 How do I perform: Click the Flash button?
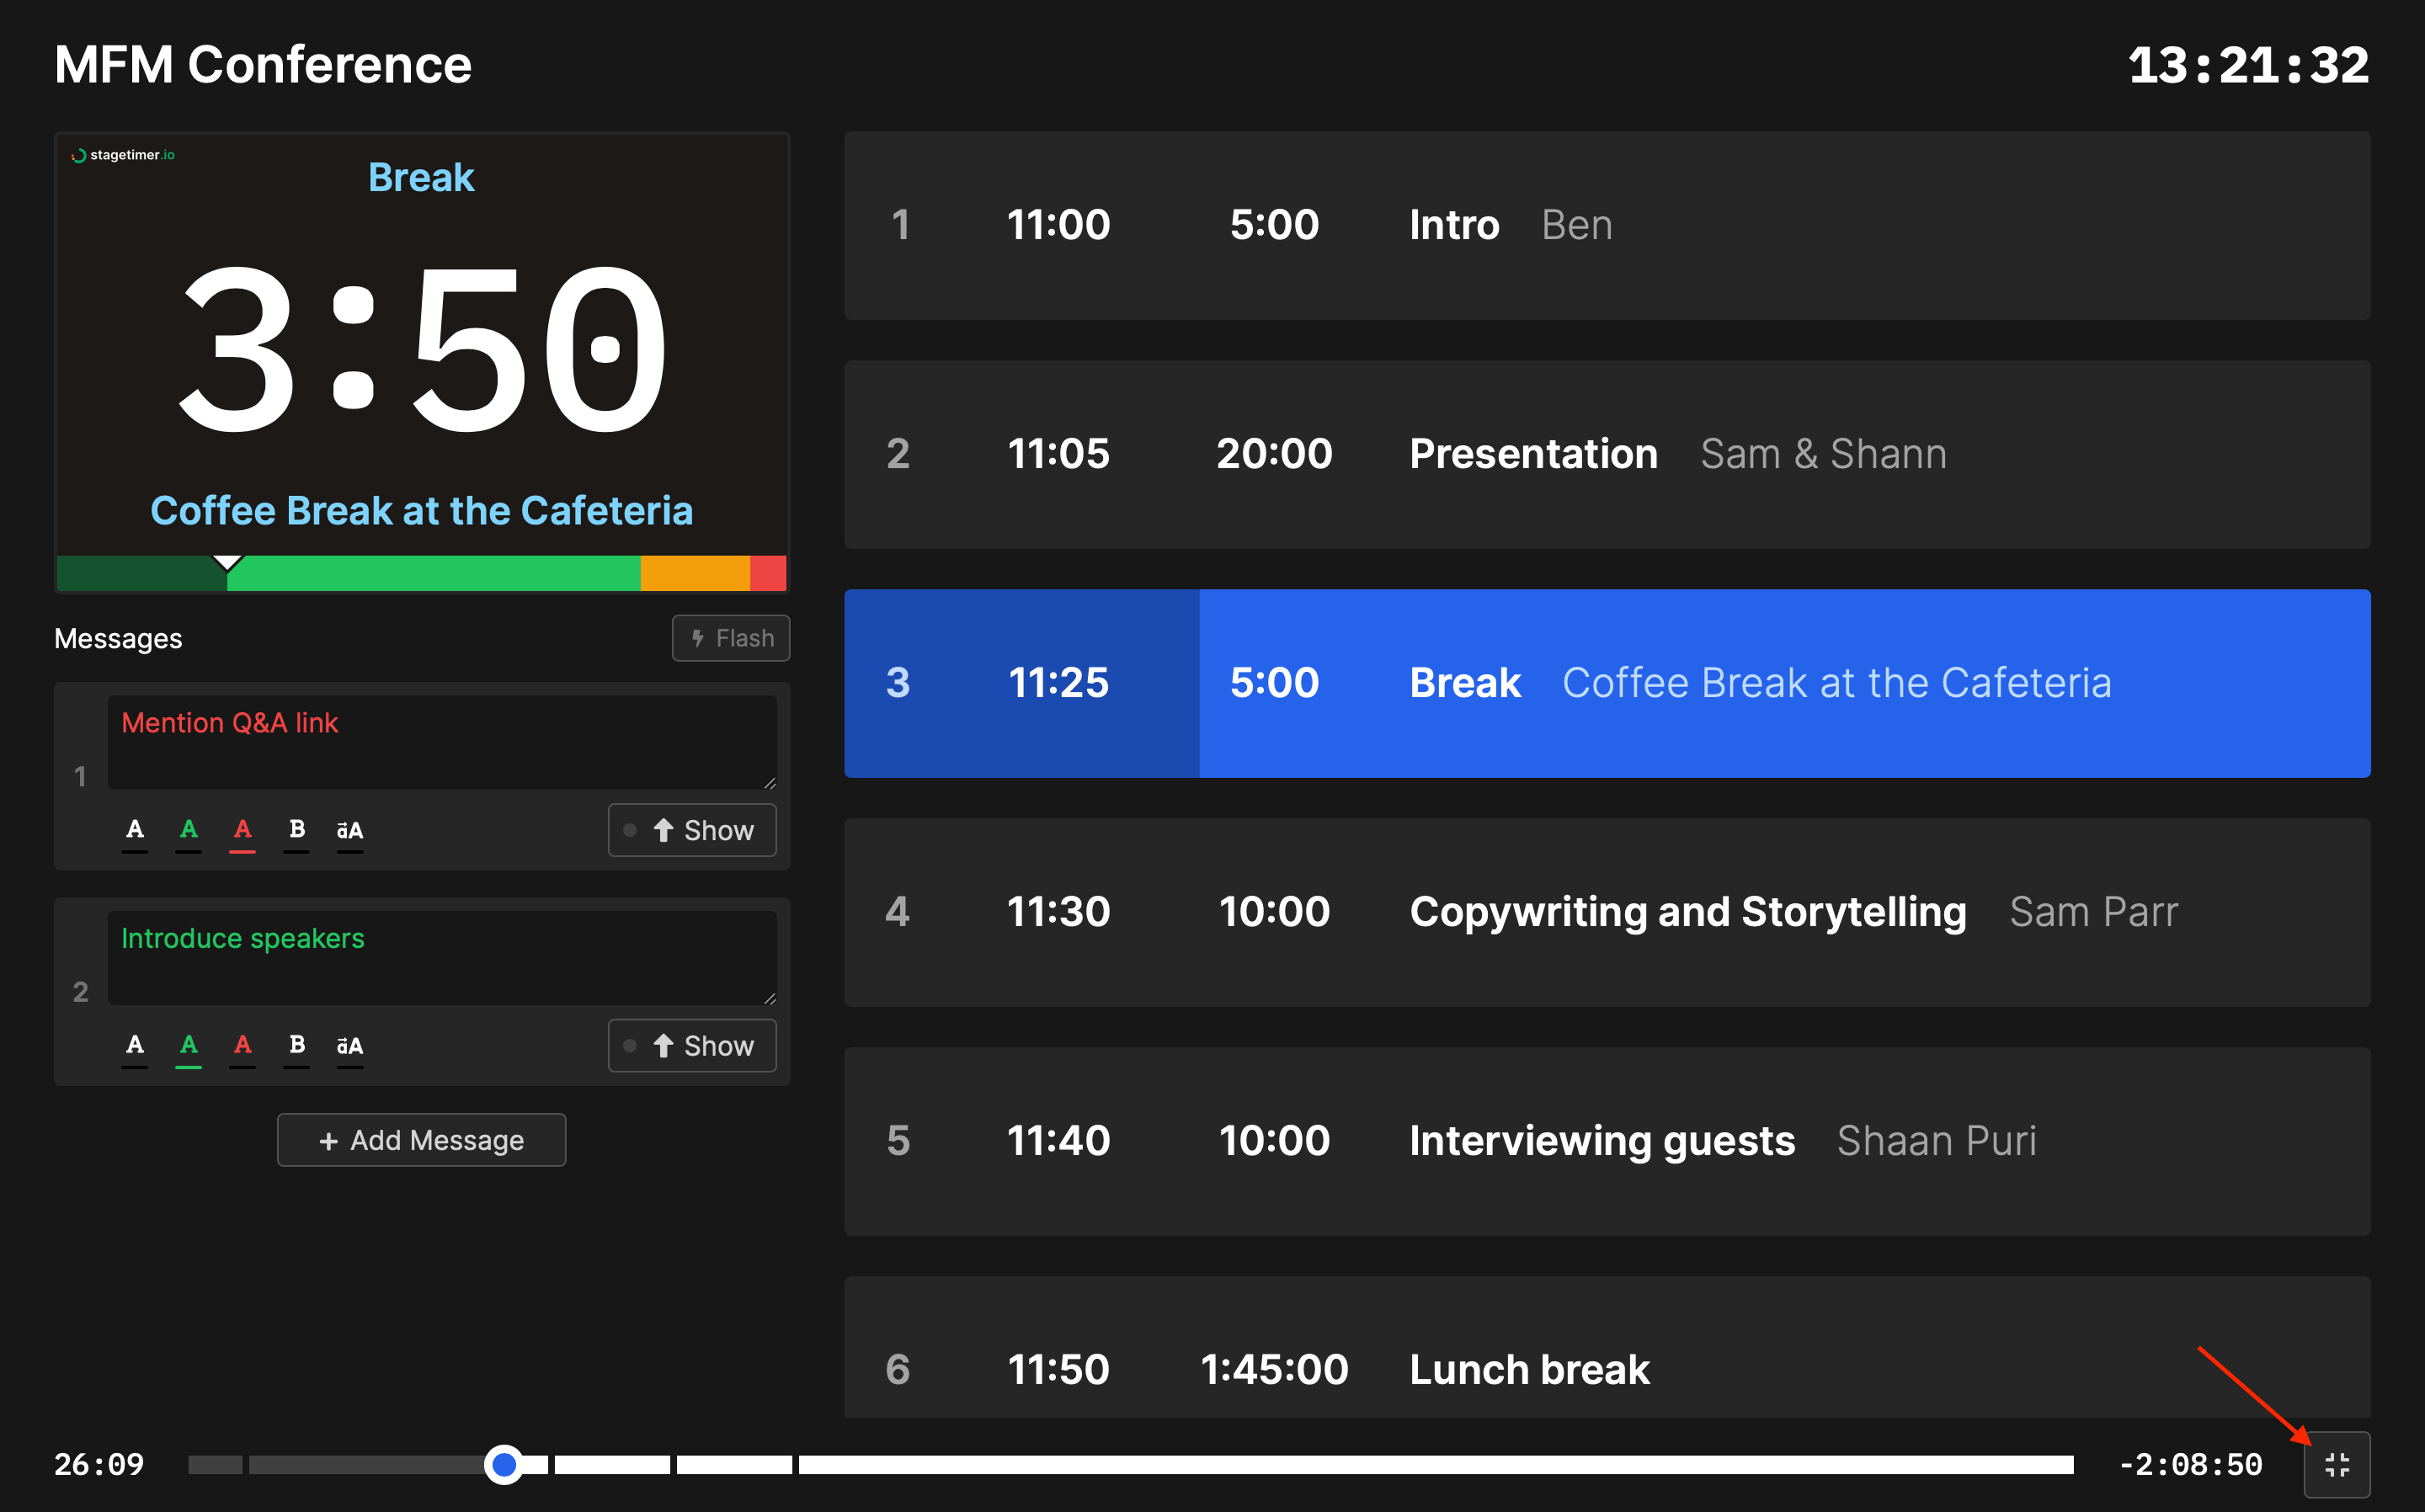click(731, 638)
